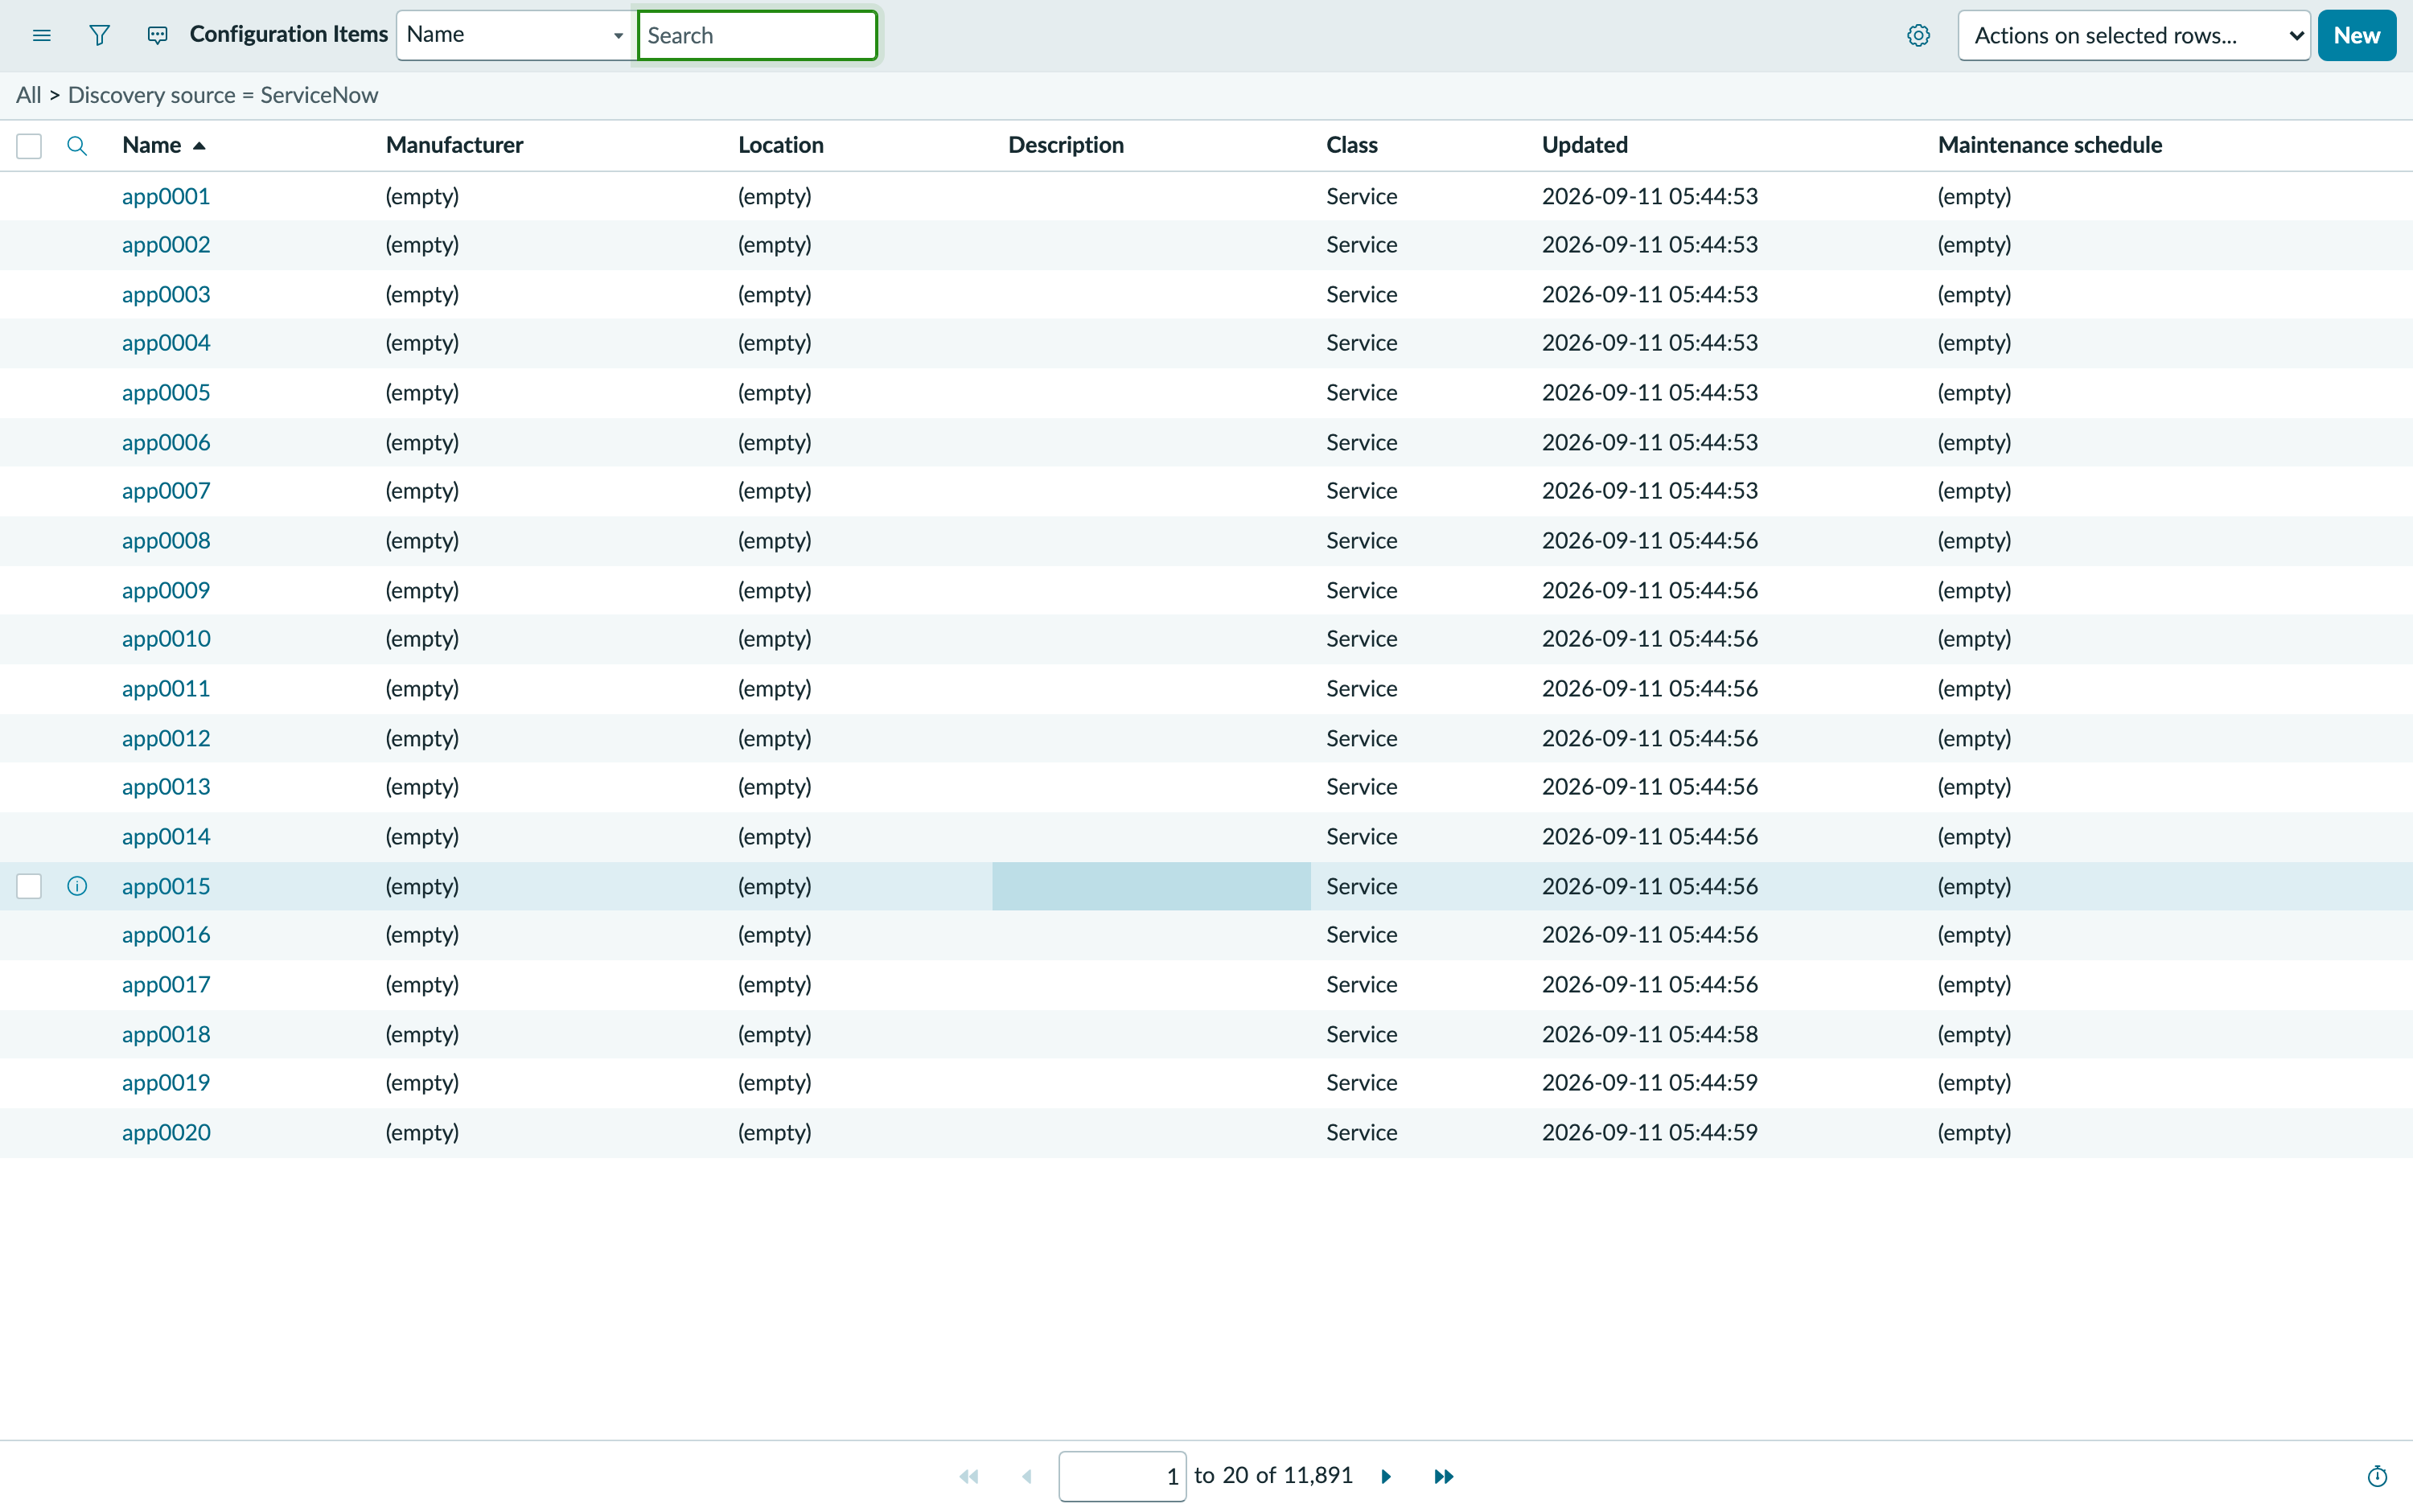Open the app0012 record
Screen dimensions: 2413x1512
point(166,738)
